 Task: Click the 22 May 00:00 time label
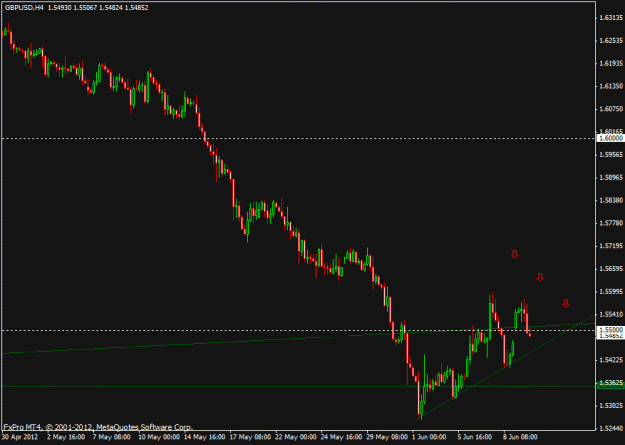pos(296,437)
